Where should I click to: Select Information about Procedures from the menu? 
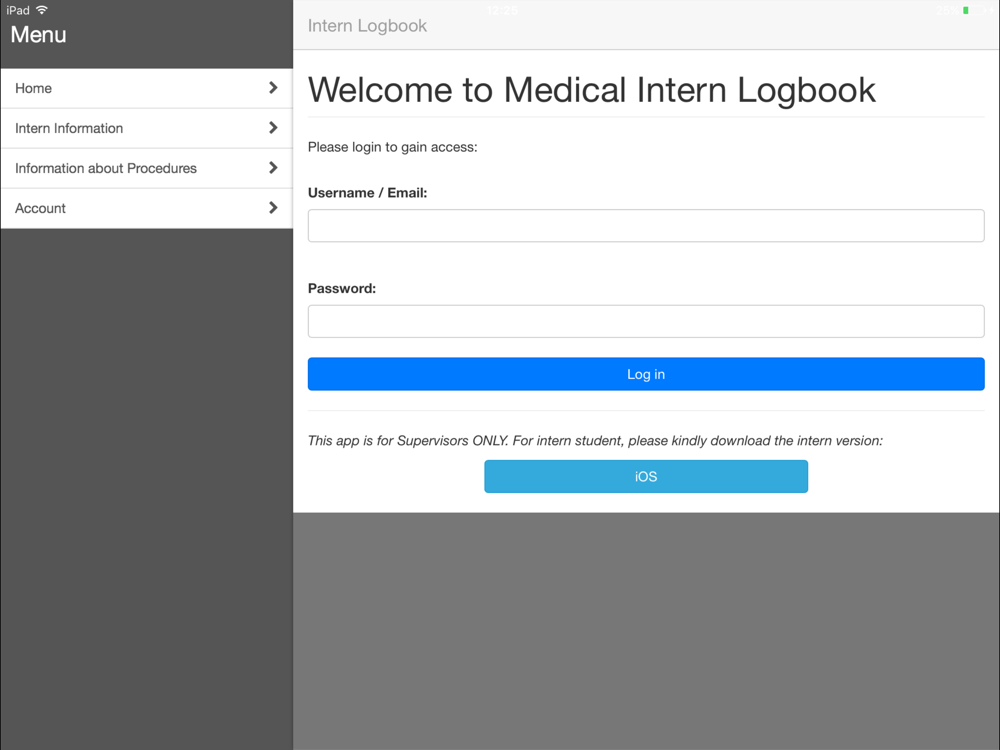coord(147,168)
